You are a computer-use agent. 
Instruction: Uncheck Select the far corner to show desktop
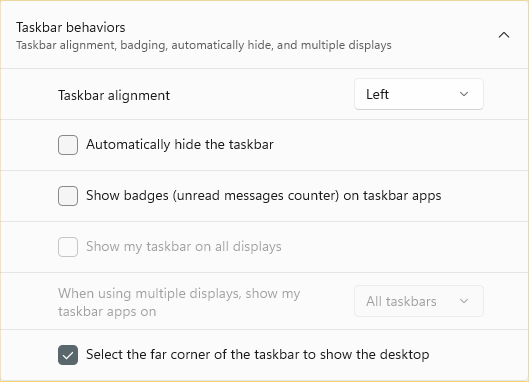[68, 355]
